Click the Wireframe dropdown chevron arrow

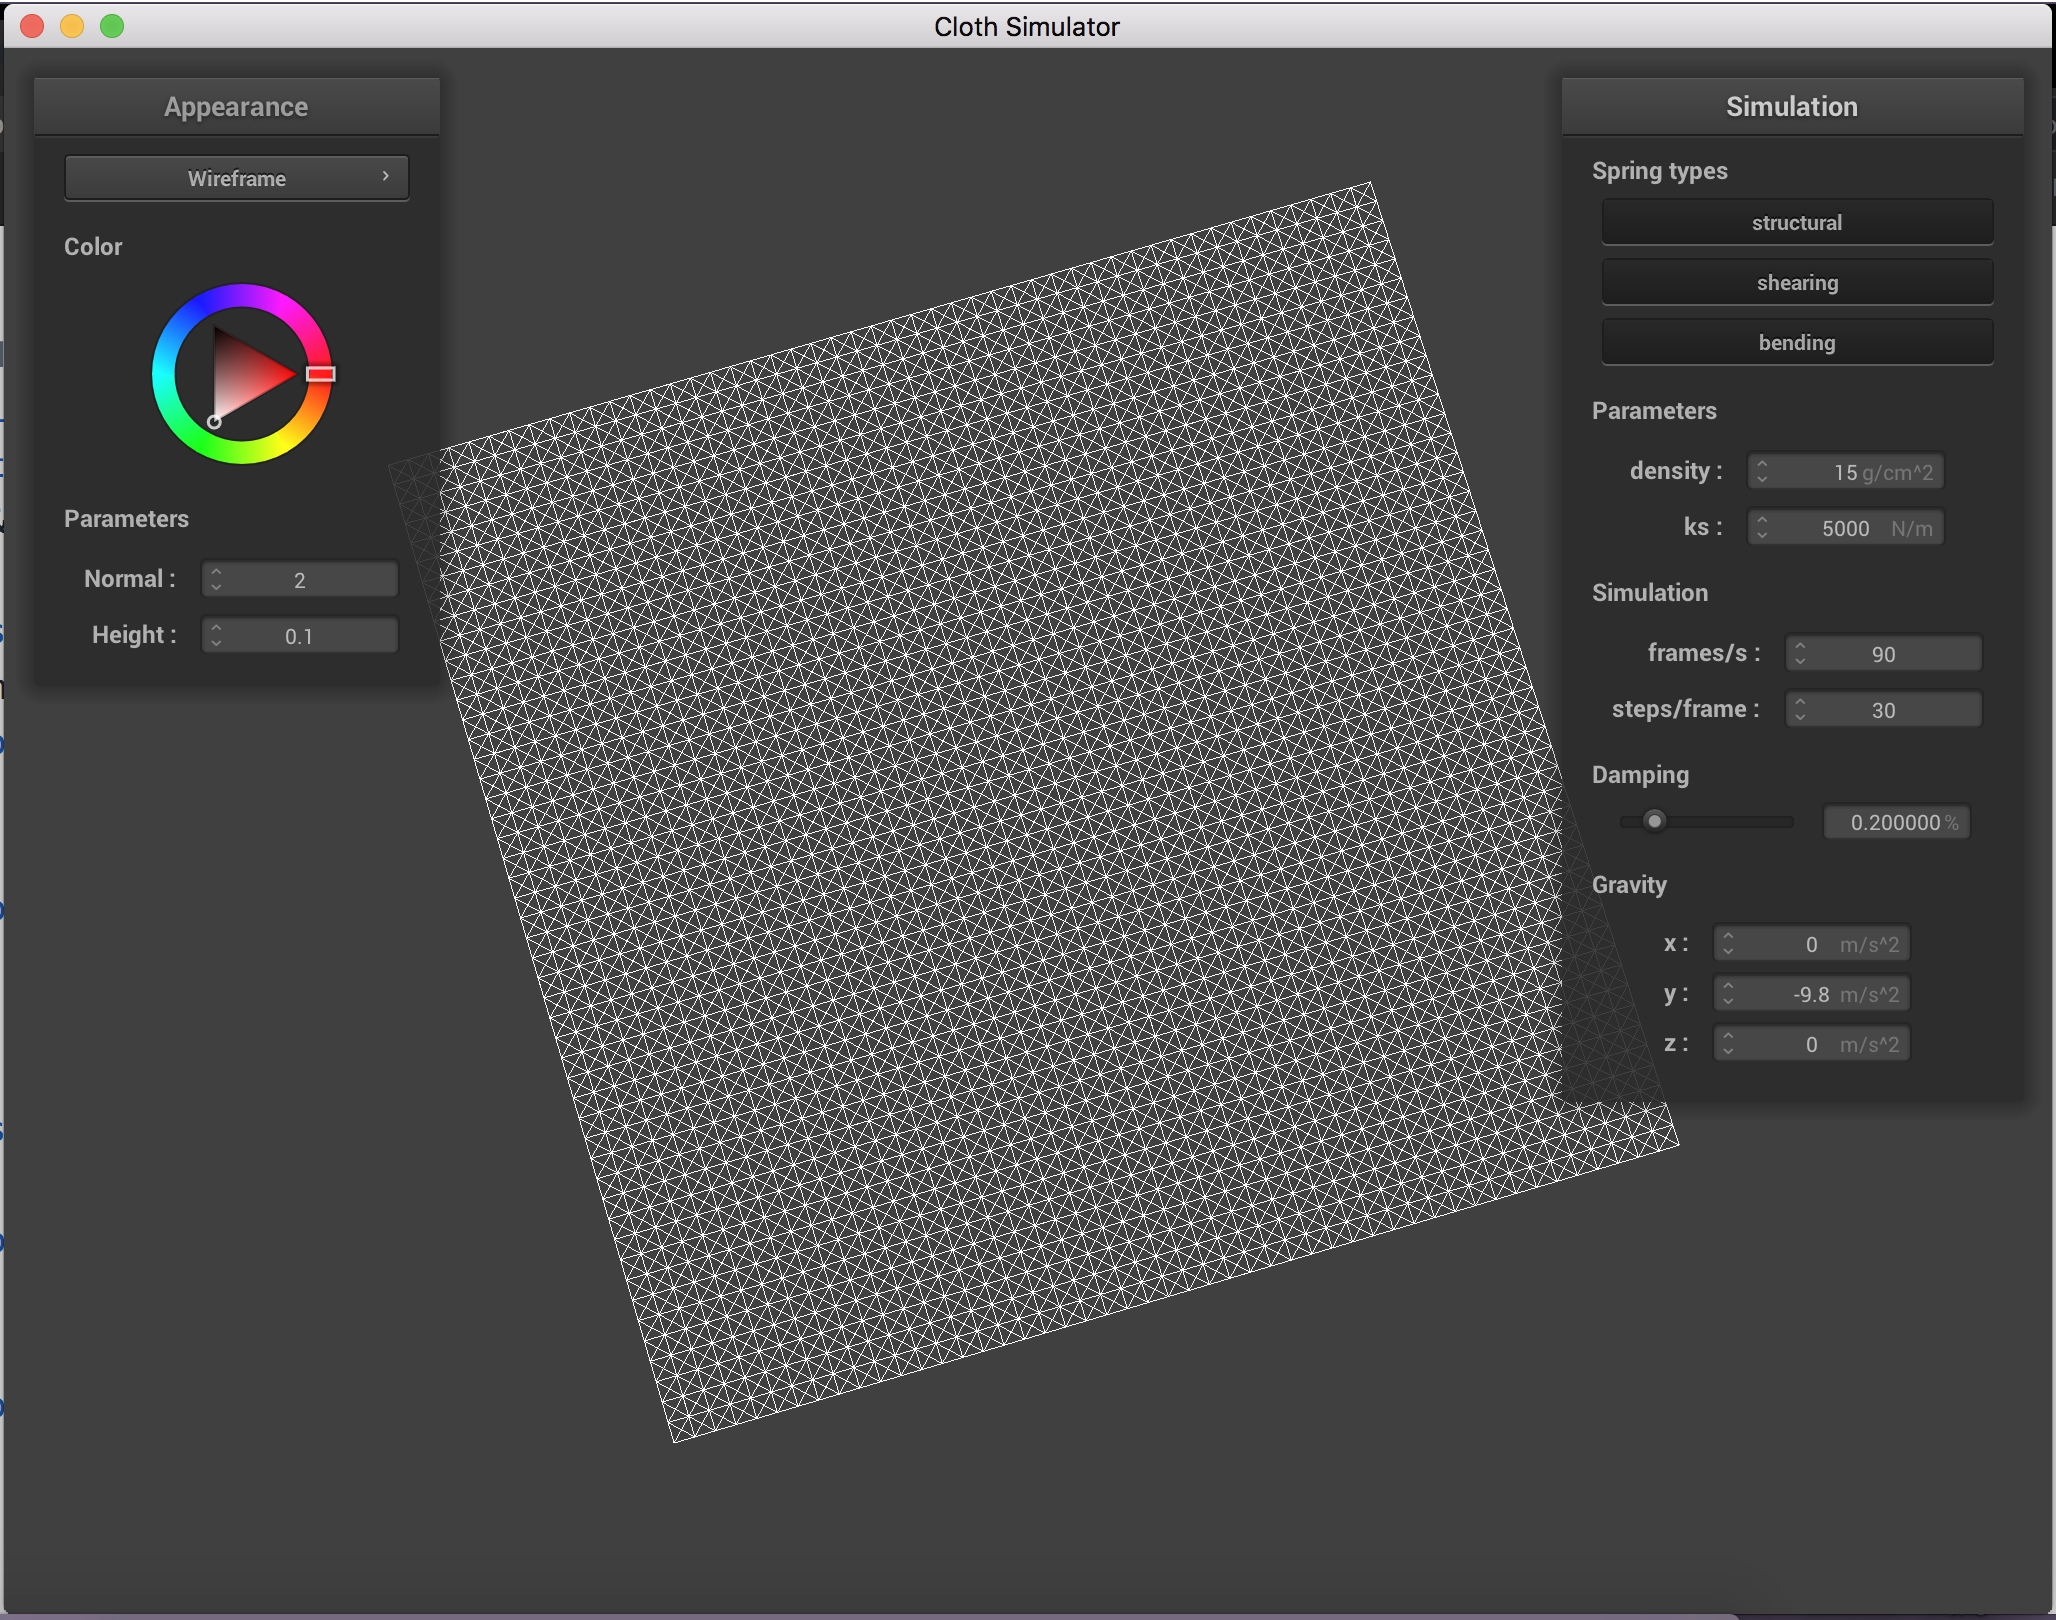(x=386, y=176)
